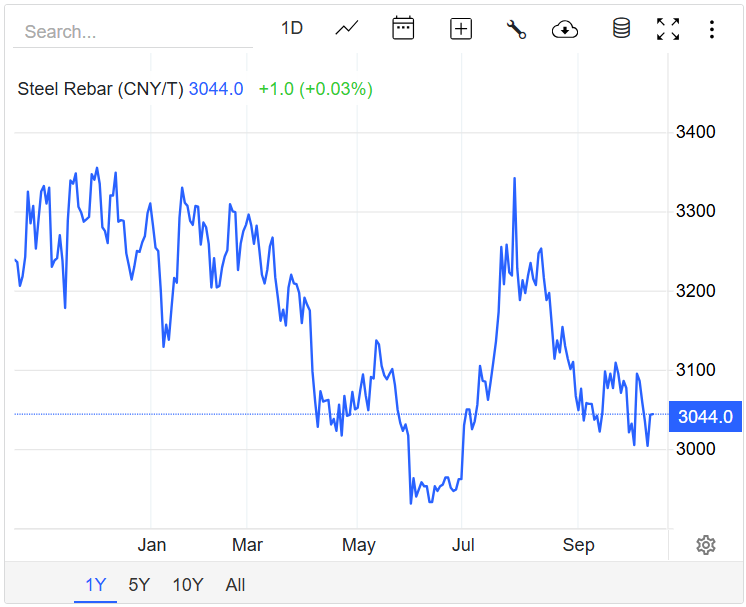Switch to the 5Y time range

[x=139, y=585]
